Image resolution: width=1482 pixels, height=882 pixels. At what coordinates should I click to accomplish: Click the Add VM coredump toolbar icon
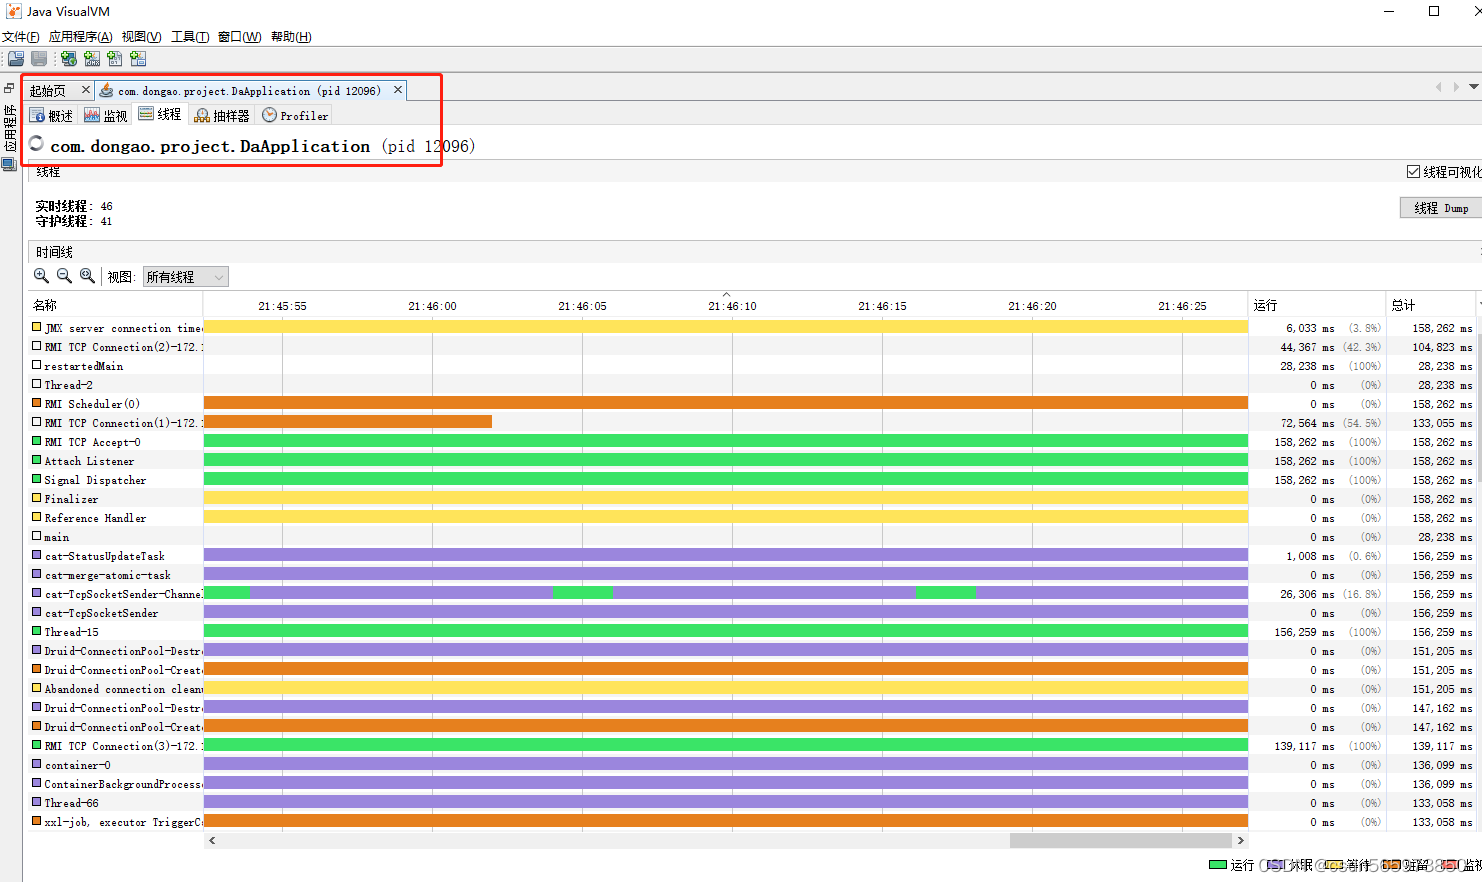[114, 59]
